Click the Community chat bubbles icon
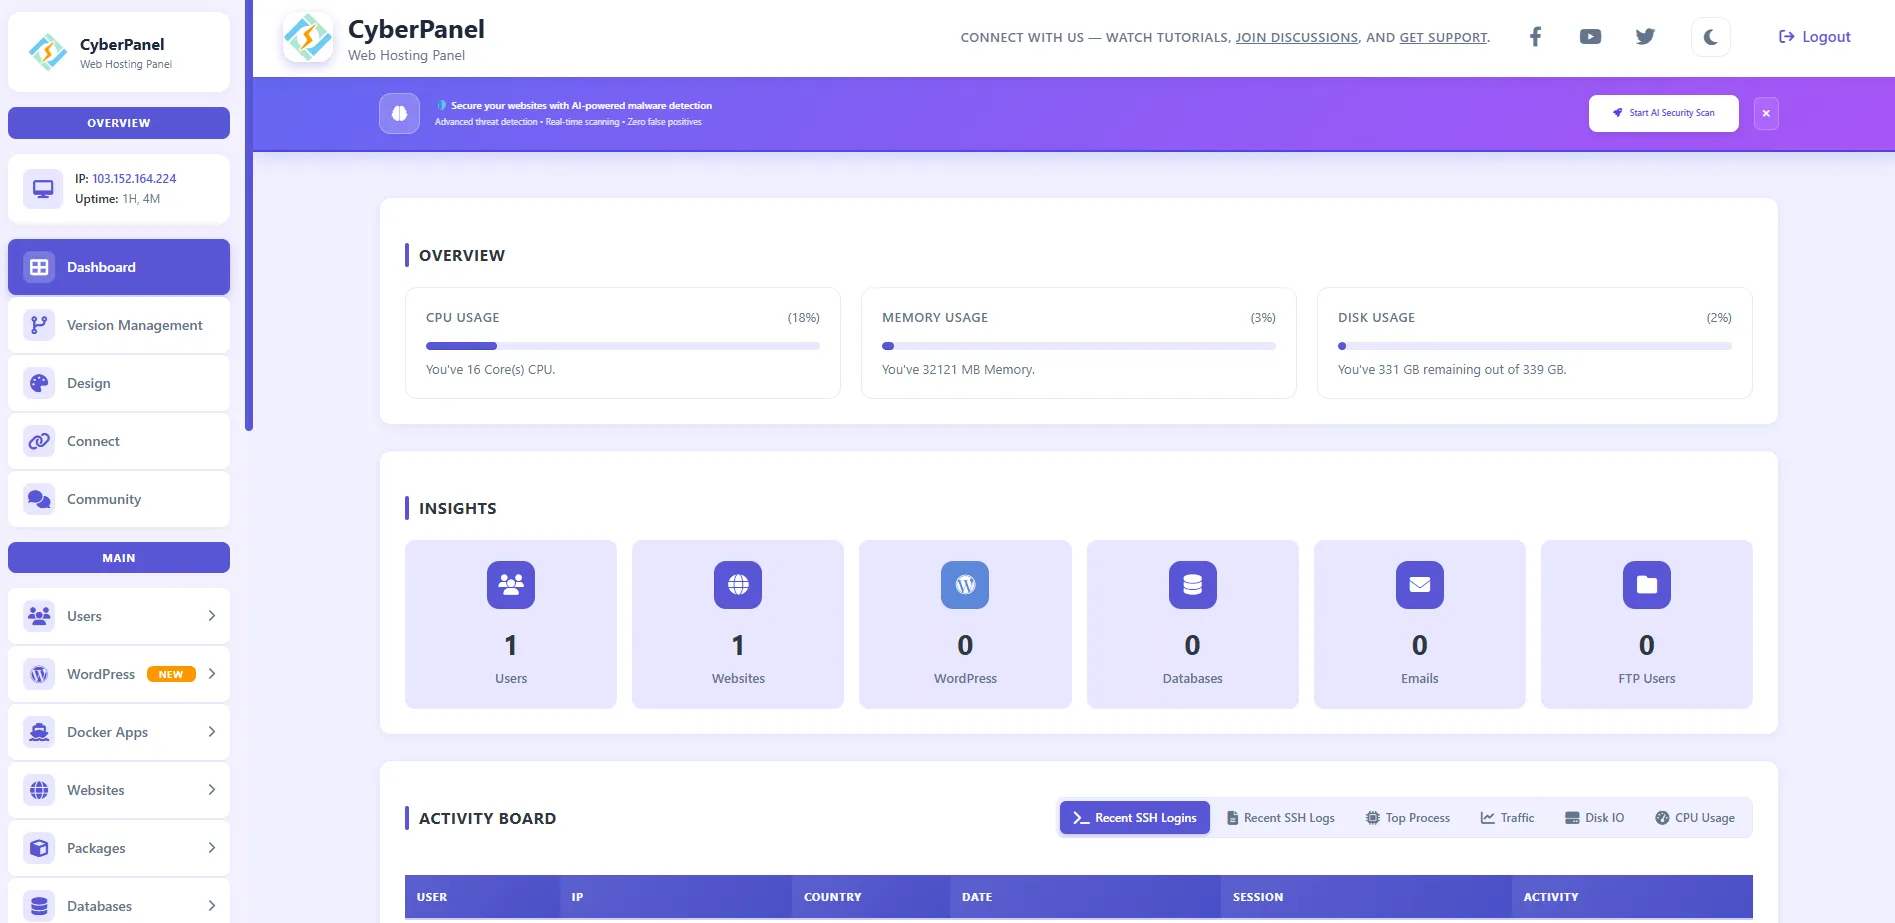Screen dimensions: 1895x923 click(x=39, y=499)
